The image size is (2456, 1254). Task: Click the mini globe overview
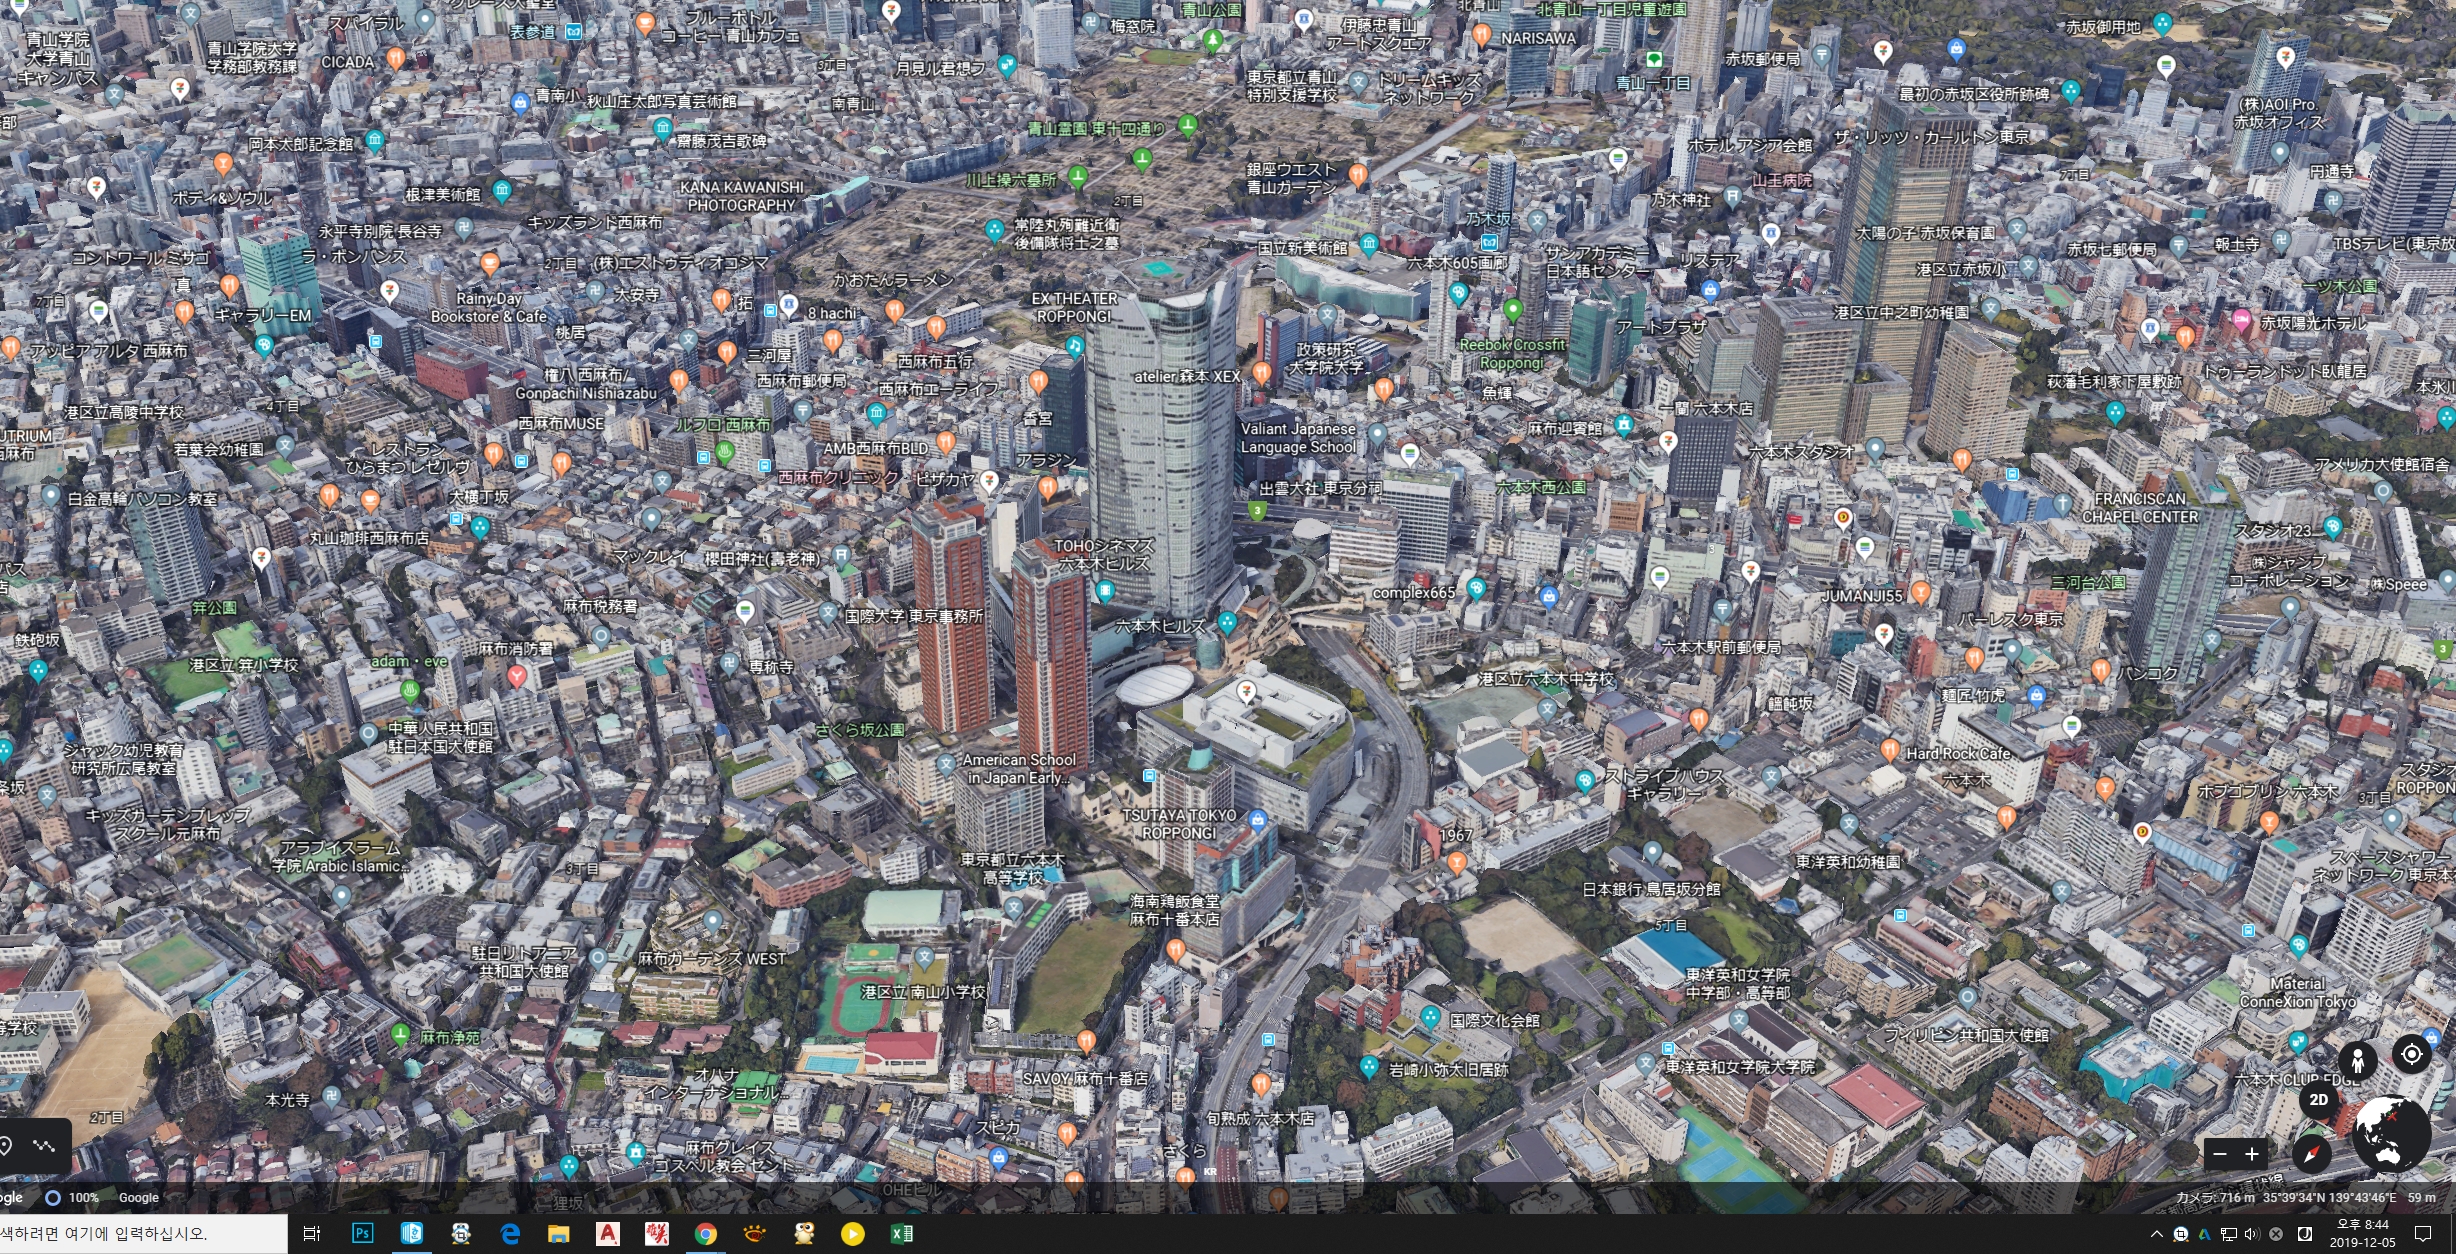(2391, 1134)
